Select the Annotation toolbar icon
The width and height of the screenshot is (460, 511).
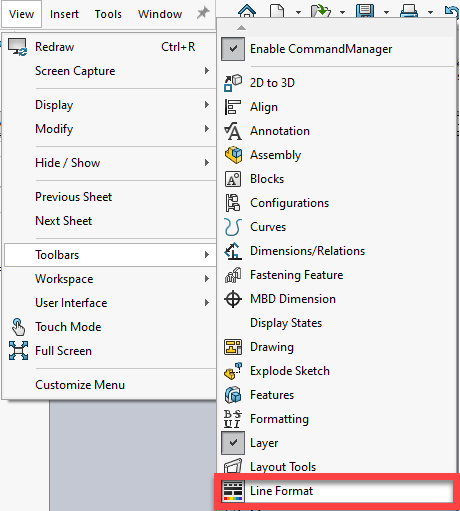coord(233,131)
